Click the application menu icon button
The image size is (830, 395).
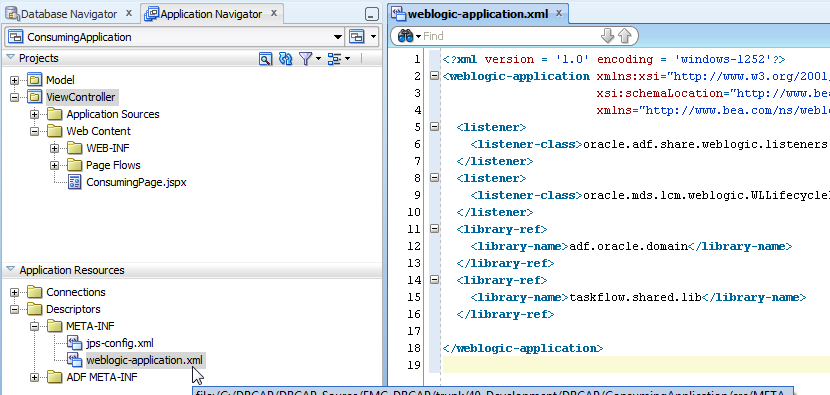click(357, 37)
